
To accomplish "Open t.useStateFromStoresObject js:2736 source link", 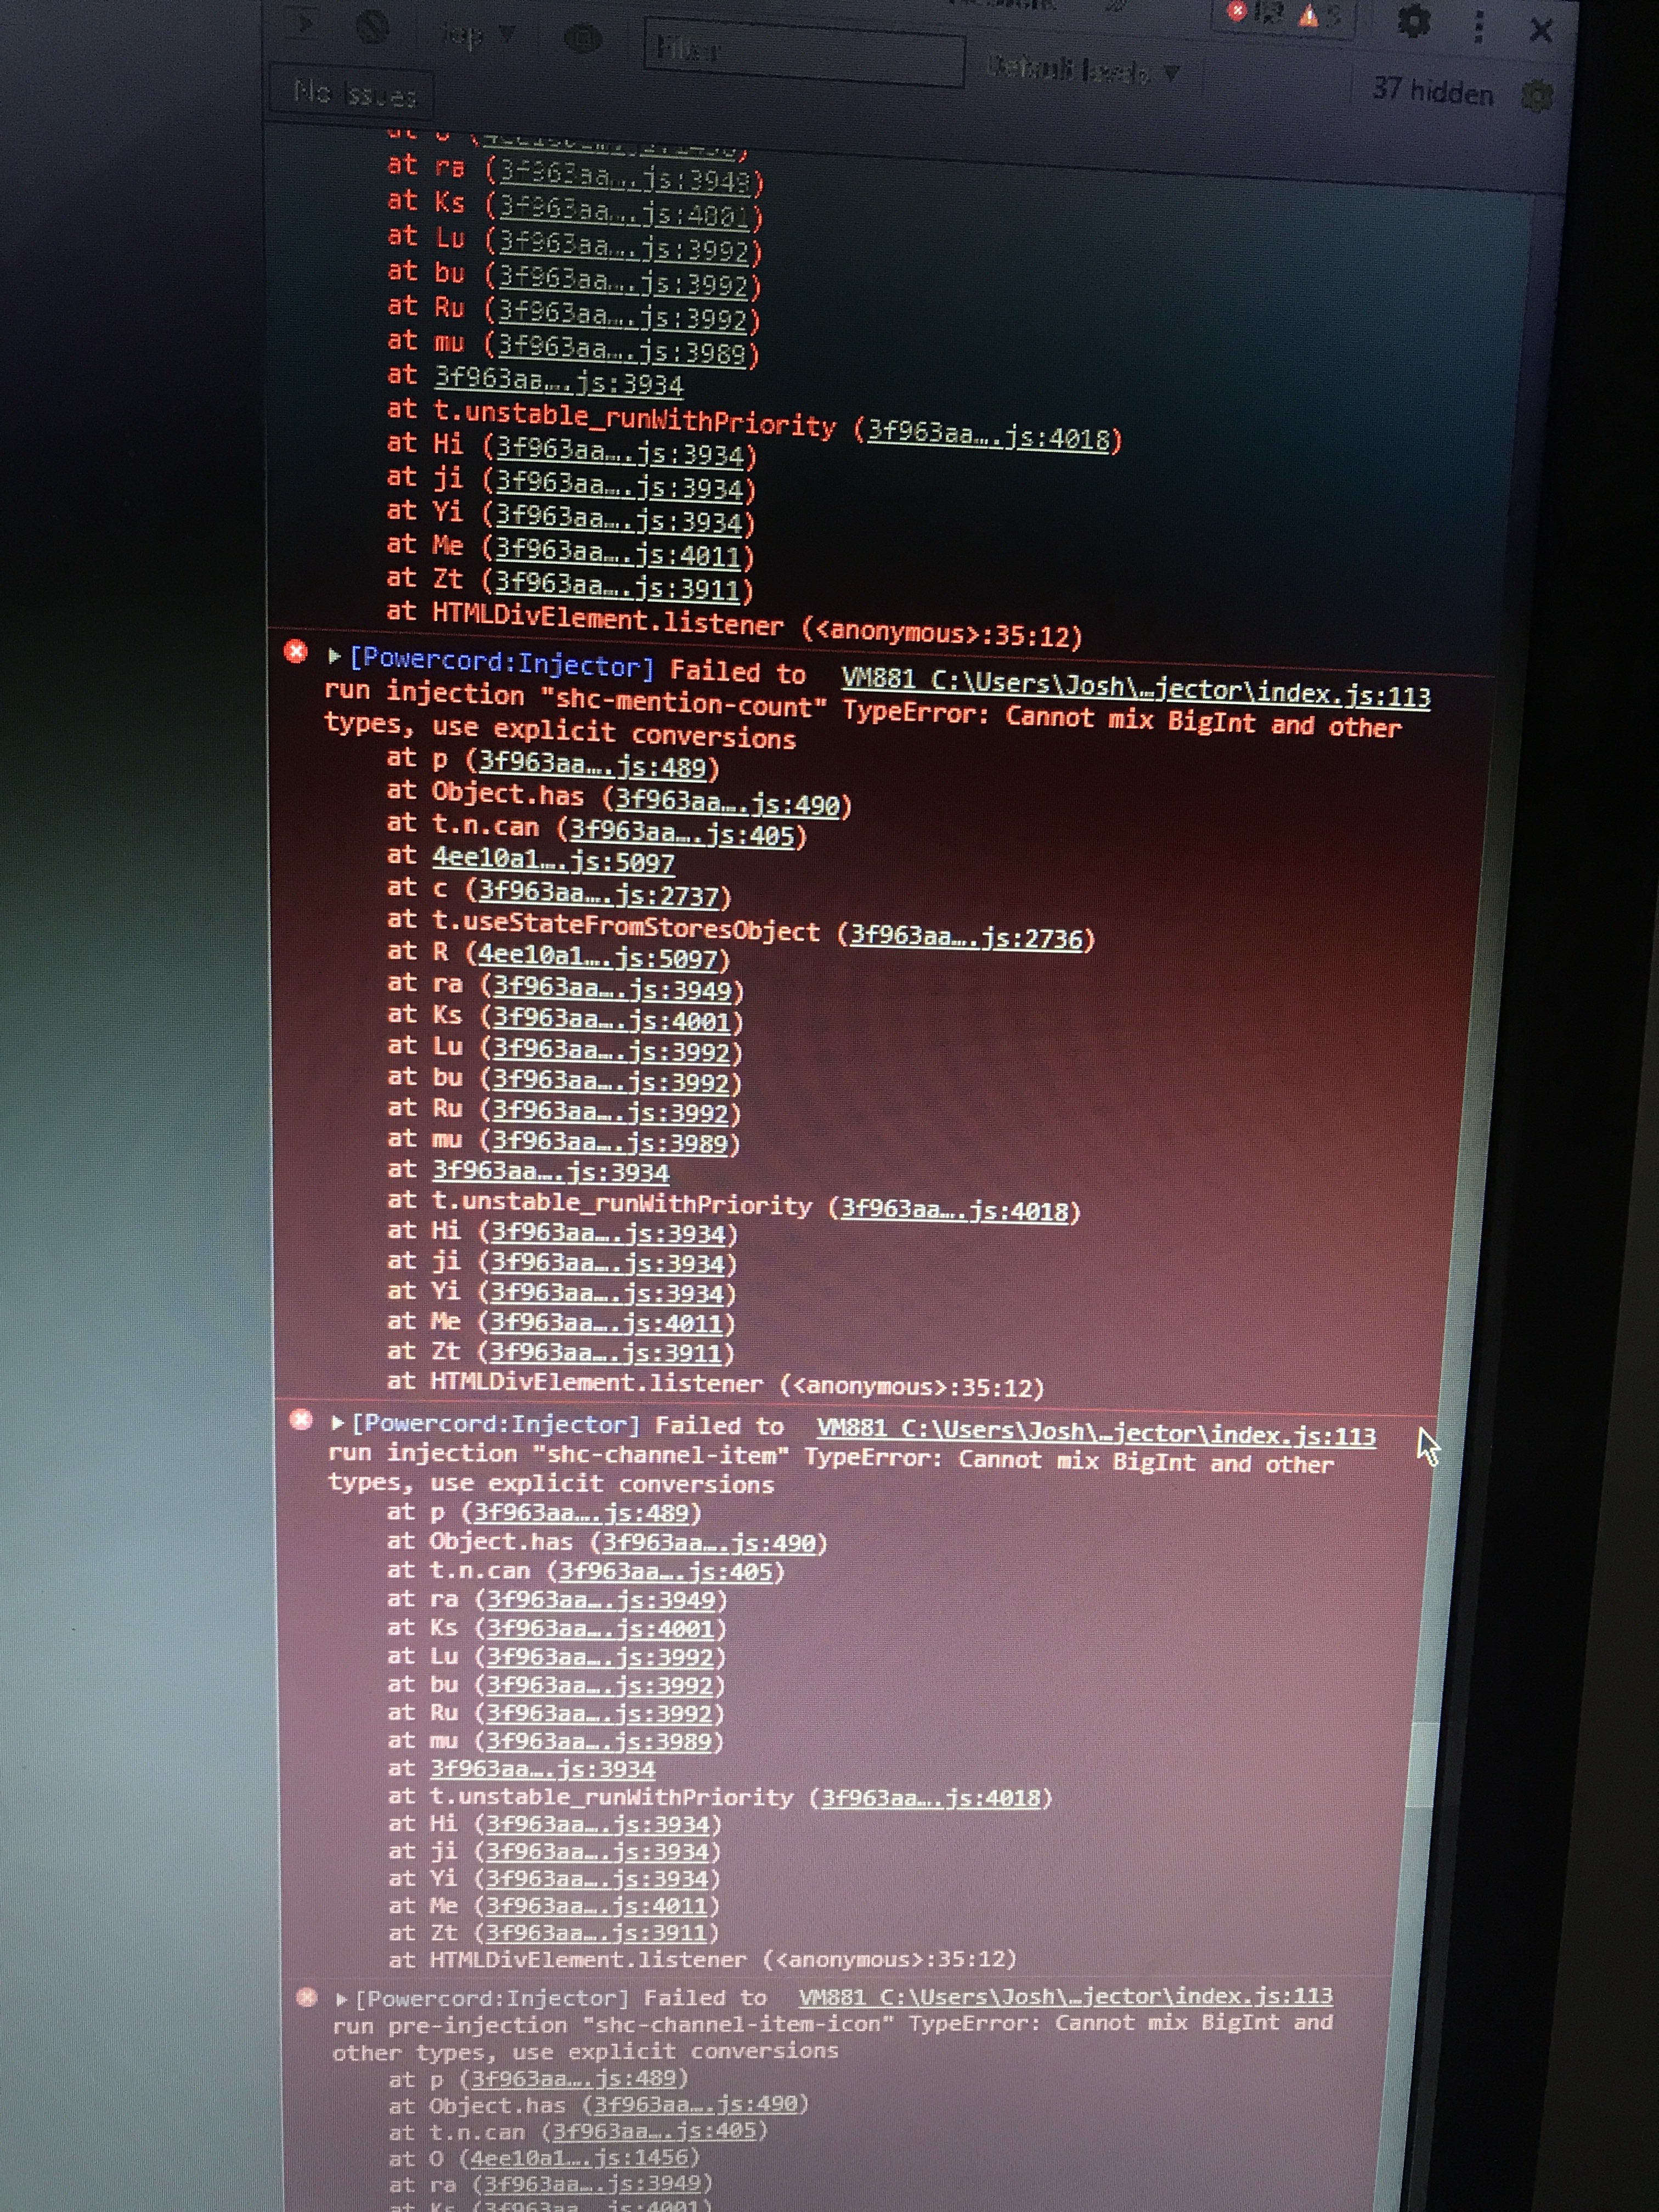I will (x=966, y=937).
